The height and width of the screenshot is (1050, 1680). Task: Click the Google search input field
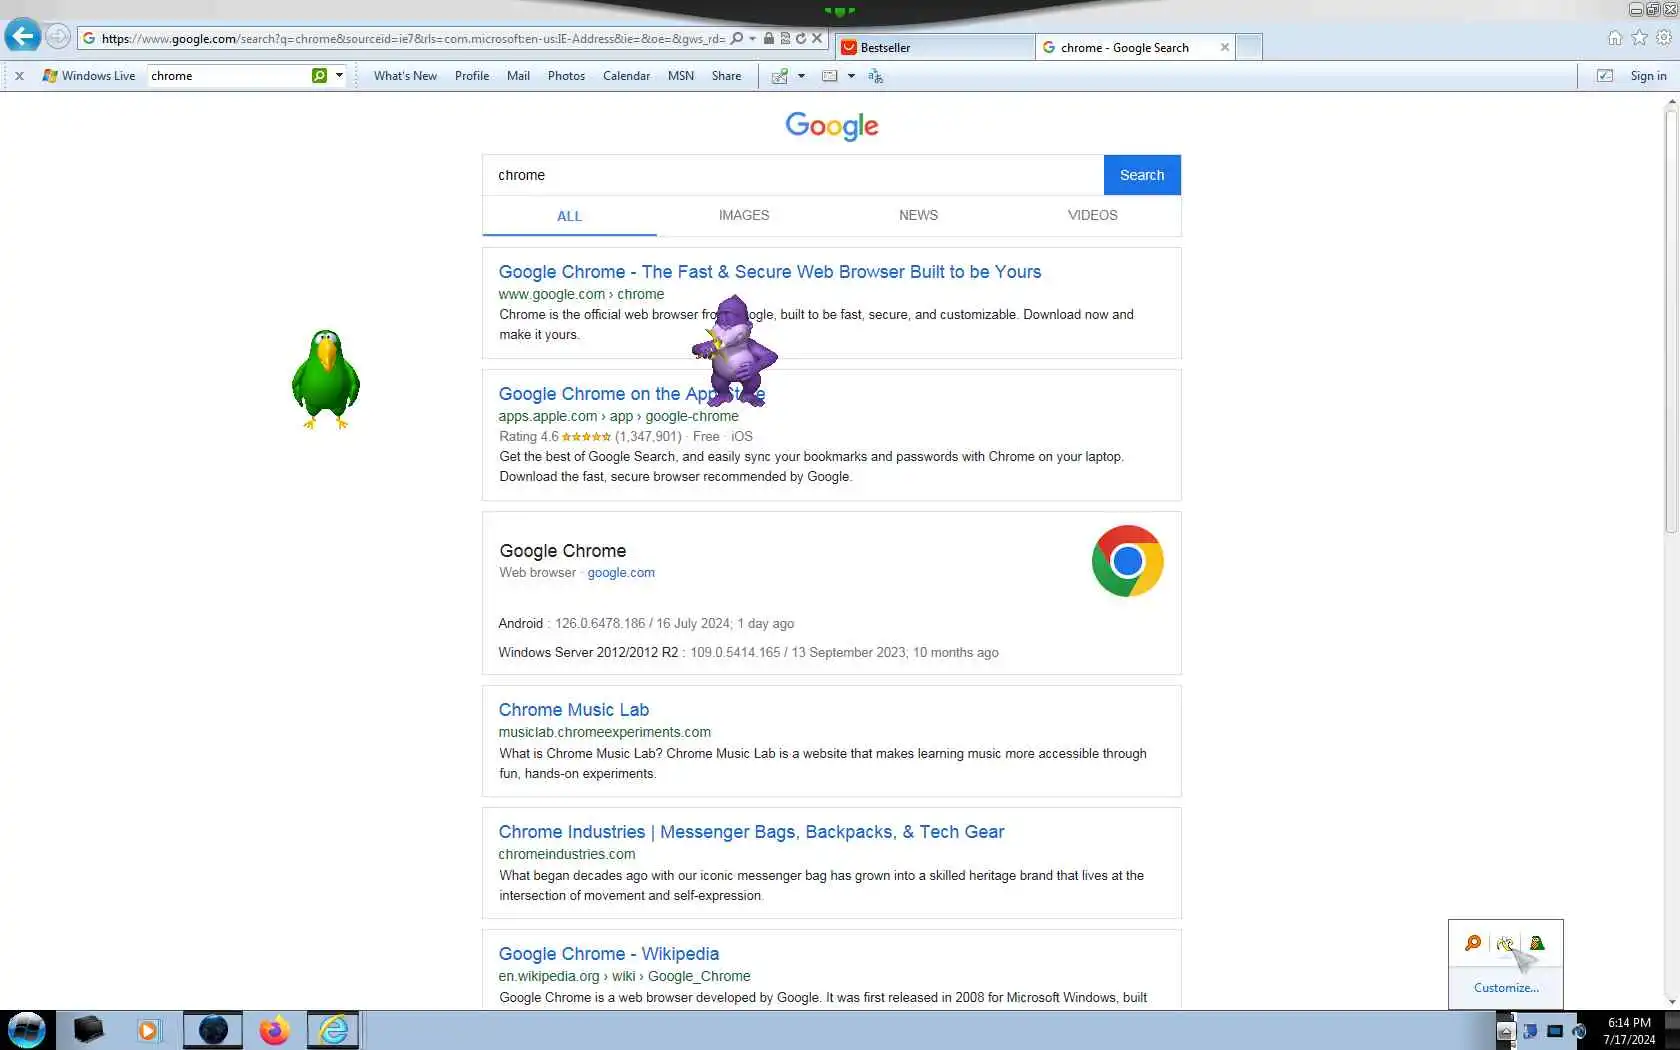[x=794, y=175]
